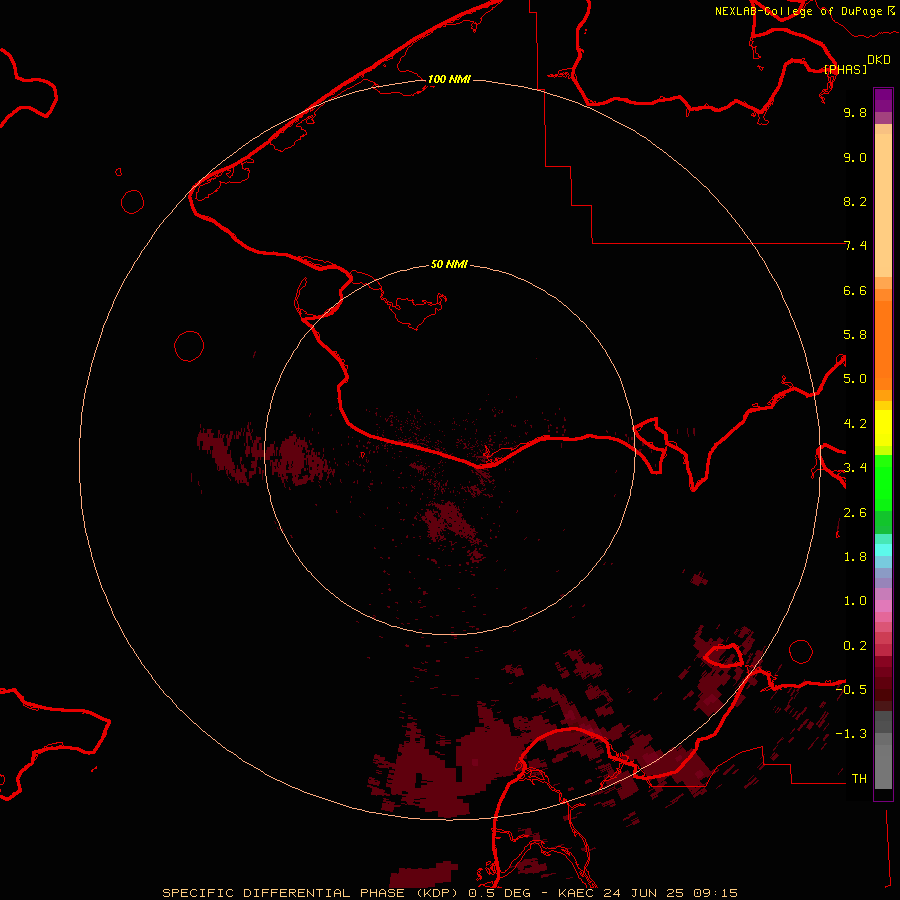Select the 100 NMI range ring label
Image resolution: width=900 pixels, height=900 pixels.
point(449,79)
